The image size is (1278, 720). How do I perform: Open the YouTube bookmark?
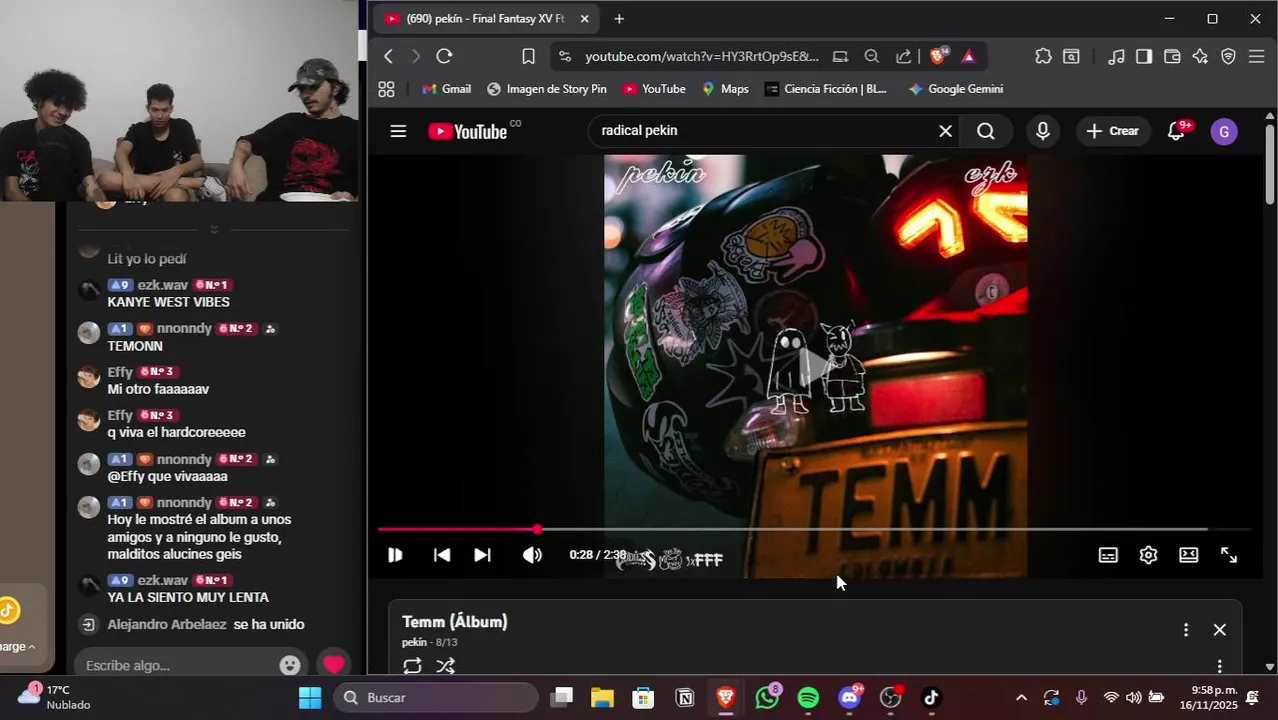[x=654, y=89]
